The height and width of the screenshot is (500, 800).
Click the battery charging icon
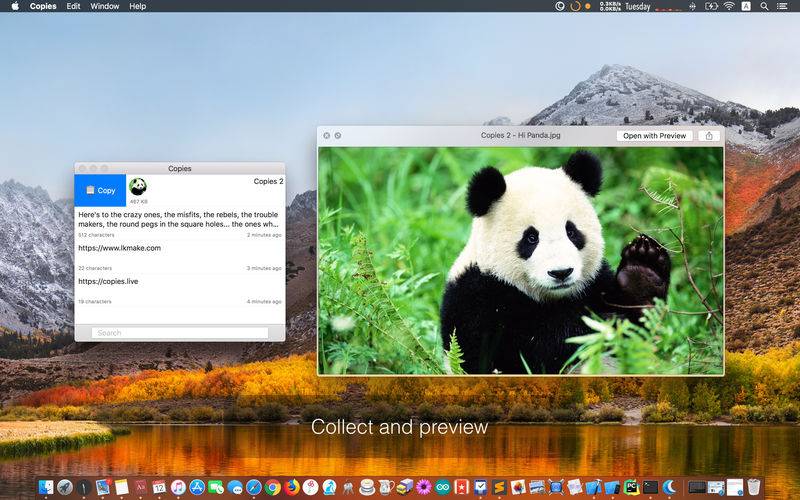[711, 6]
